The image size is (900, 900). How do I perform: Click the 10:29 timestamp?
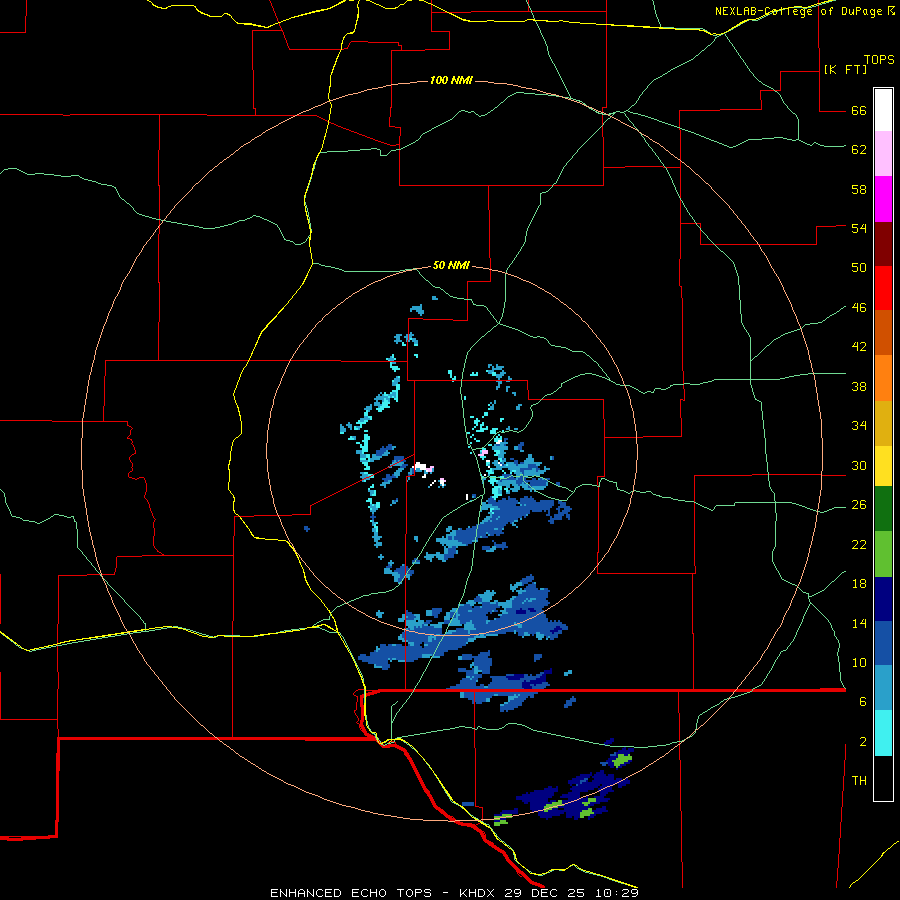[617, 893]
